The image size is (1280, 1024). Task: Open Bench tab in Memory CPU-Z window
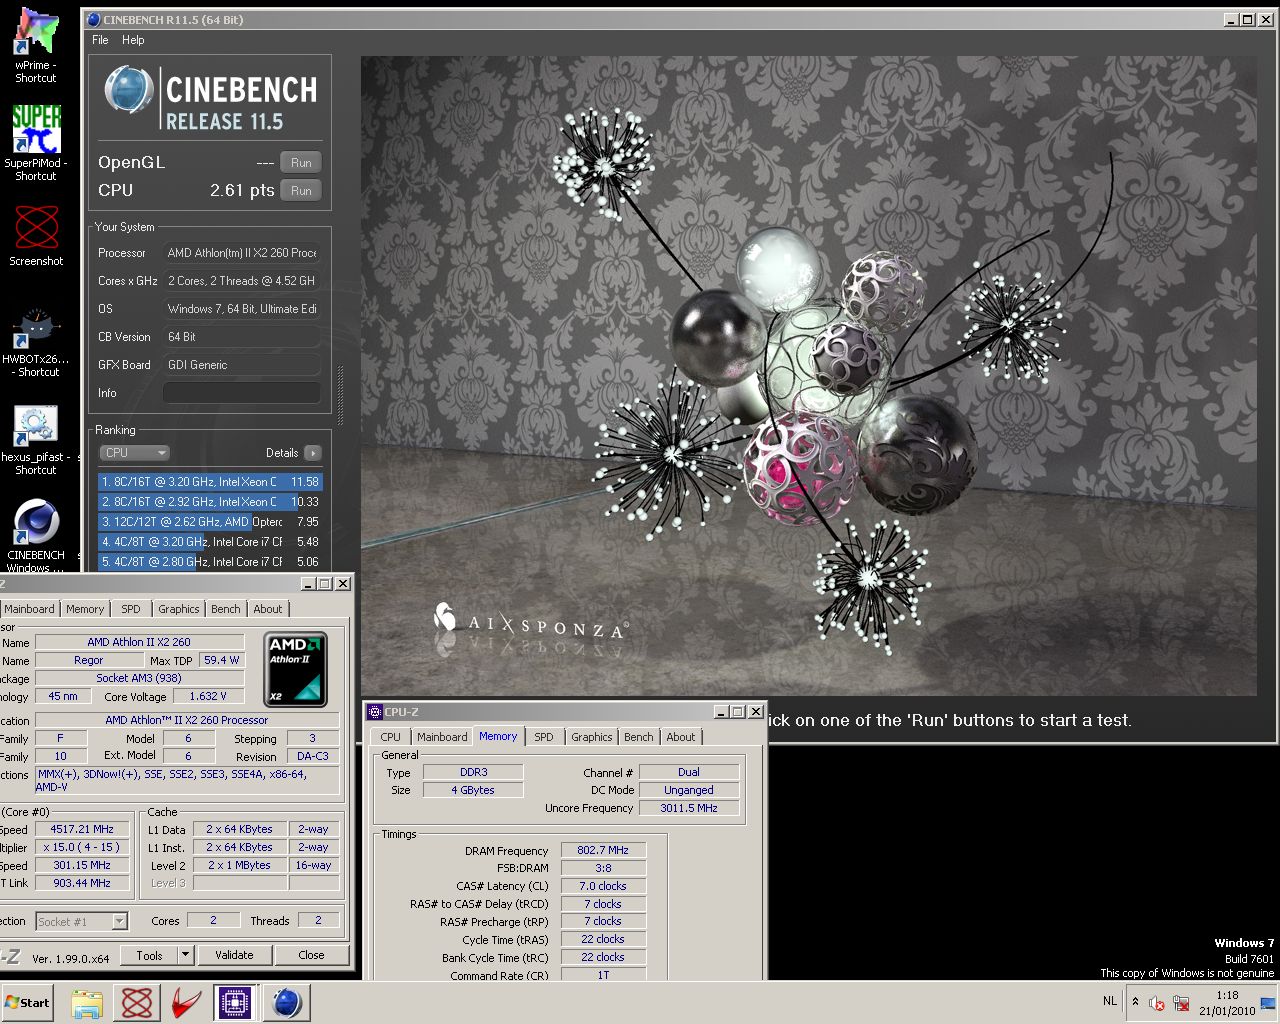639,737
